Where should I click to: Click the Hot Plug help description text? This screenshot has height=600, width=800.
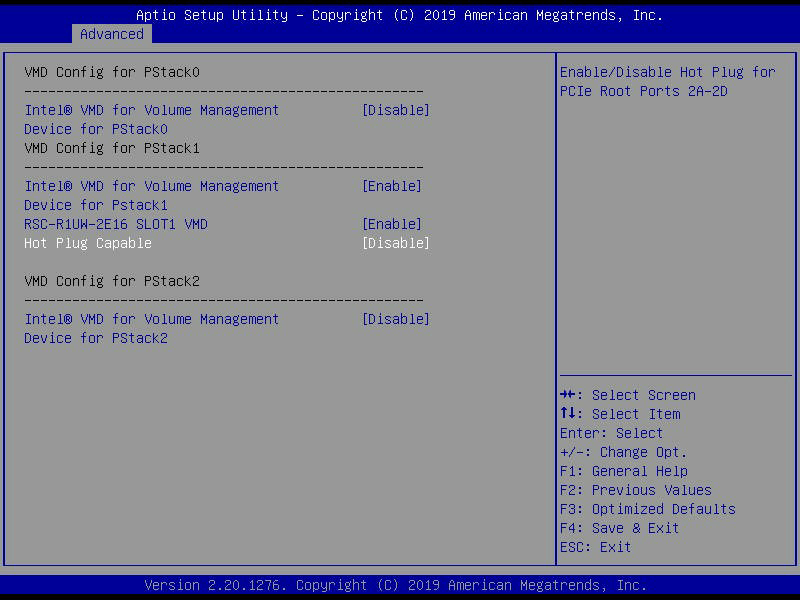tap(667, 82)
